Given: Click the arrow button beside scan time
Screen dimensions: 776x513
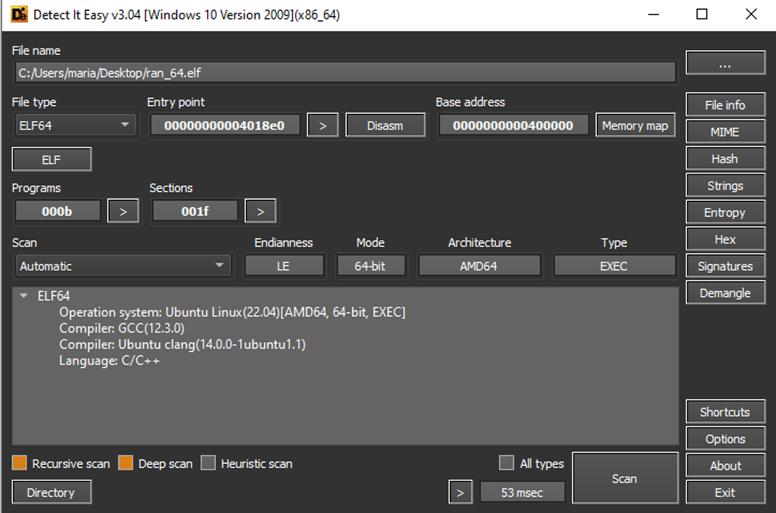Looking at the screenshot, I should (x=459, y=492).
